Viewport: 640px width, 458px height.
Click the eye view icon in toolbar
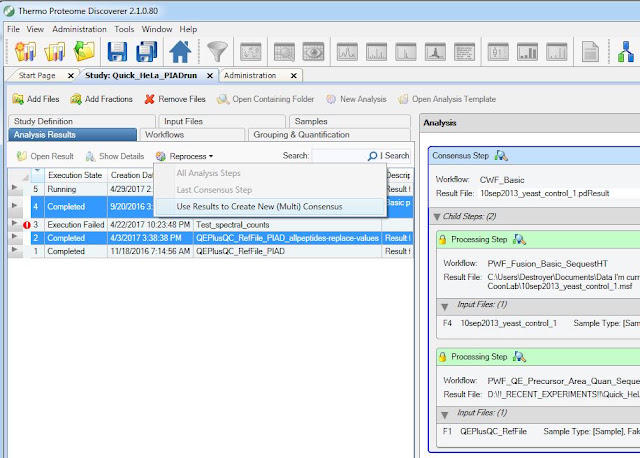[313, 52]
